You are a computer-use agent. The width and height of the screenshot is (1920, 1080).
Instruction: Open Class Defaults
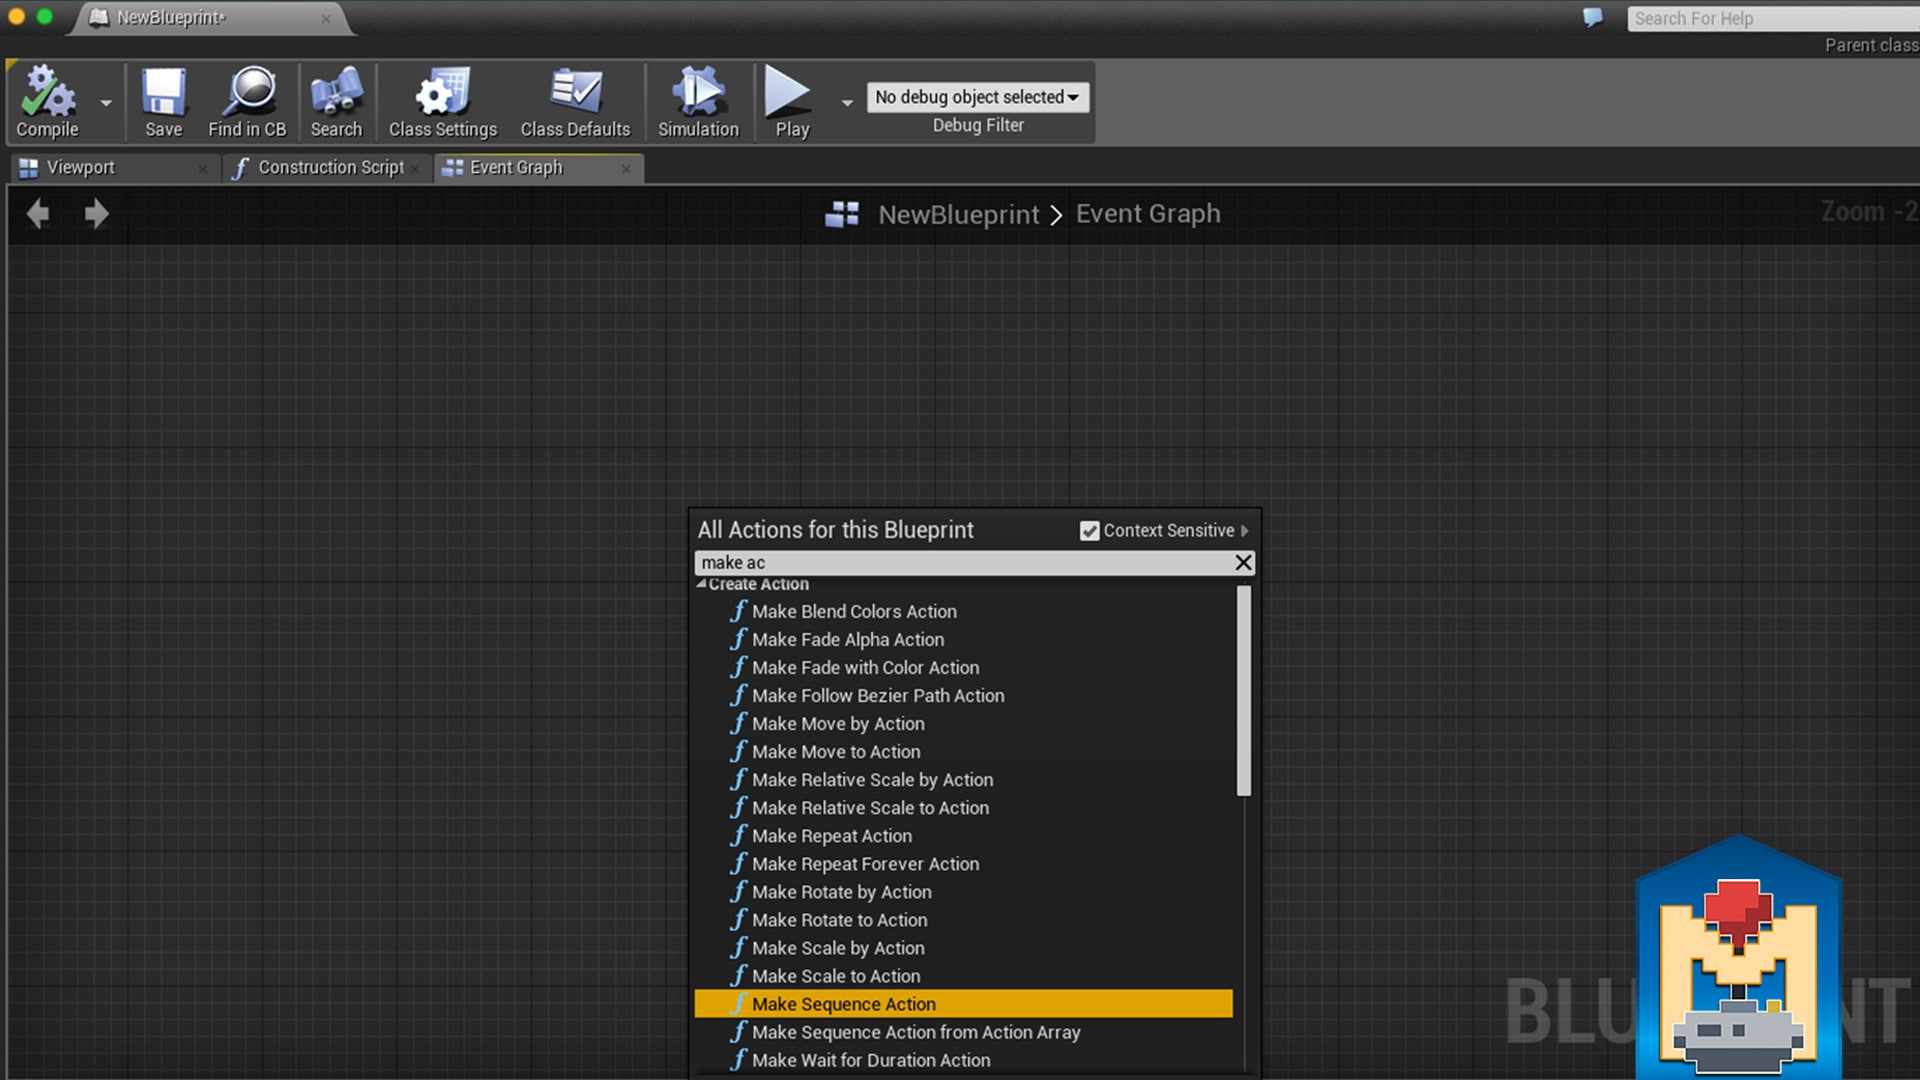(x=575, y=100)
